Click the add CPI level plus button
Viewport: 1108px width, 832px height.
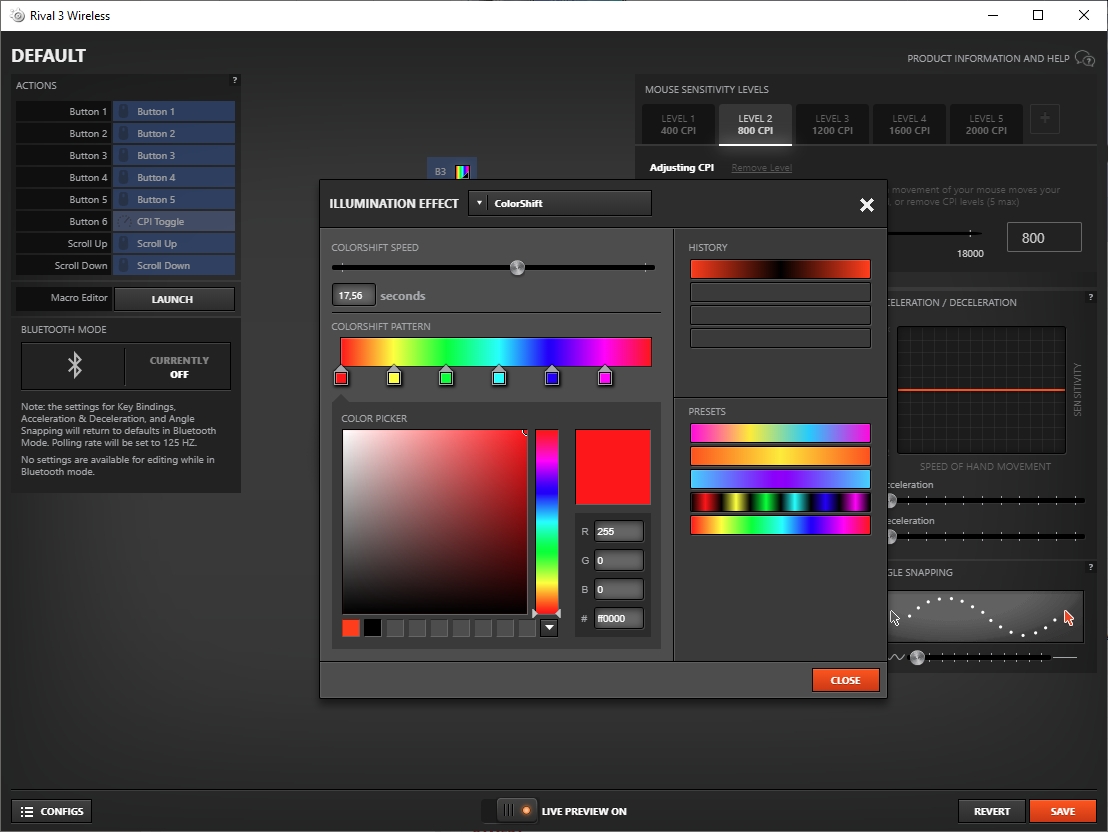coord(1044,119)
